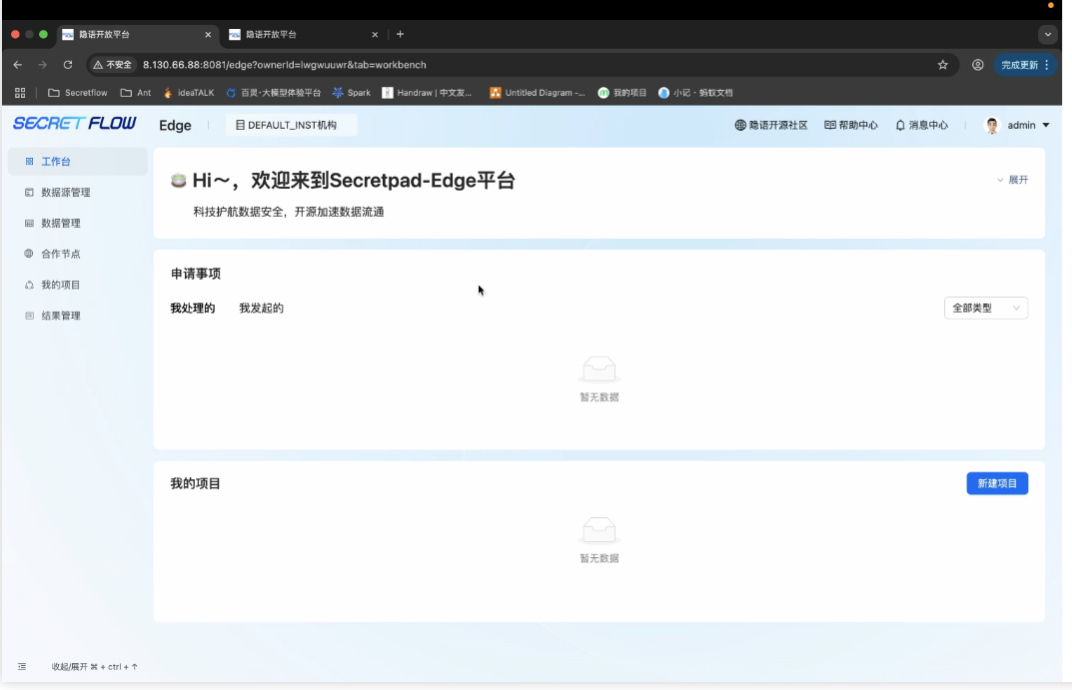This screenshot has height=690, width=1072.
Task: Click the 工作台 grid icon
Action: click(29, 161)
